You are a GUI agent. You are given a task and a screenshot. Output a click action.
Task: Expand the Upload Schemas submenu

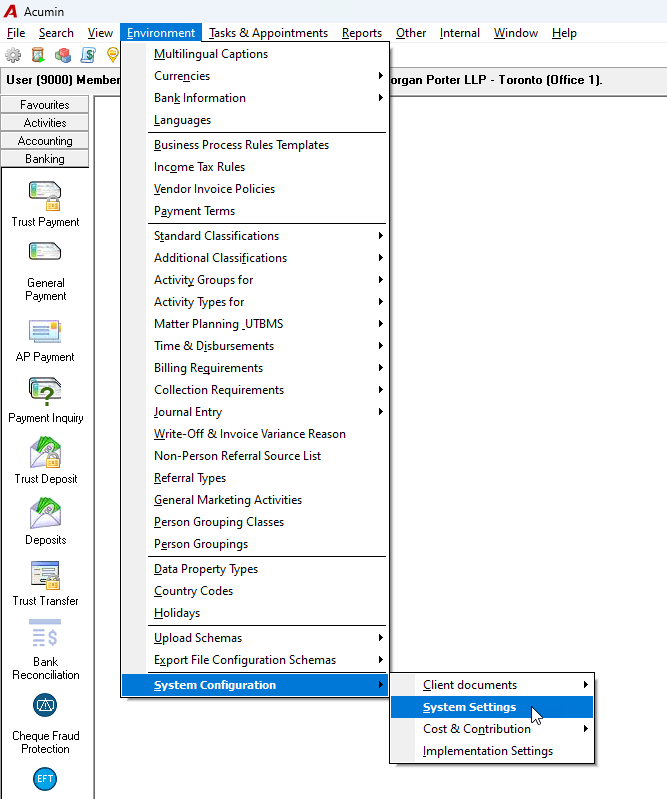[255, 638]
